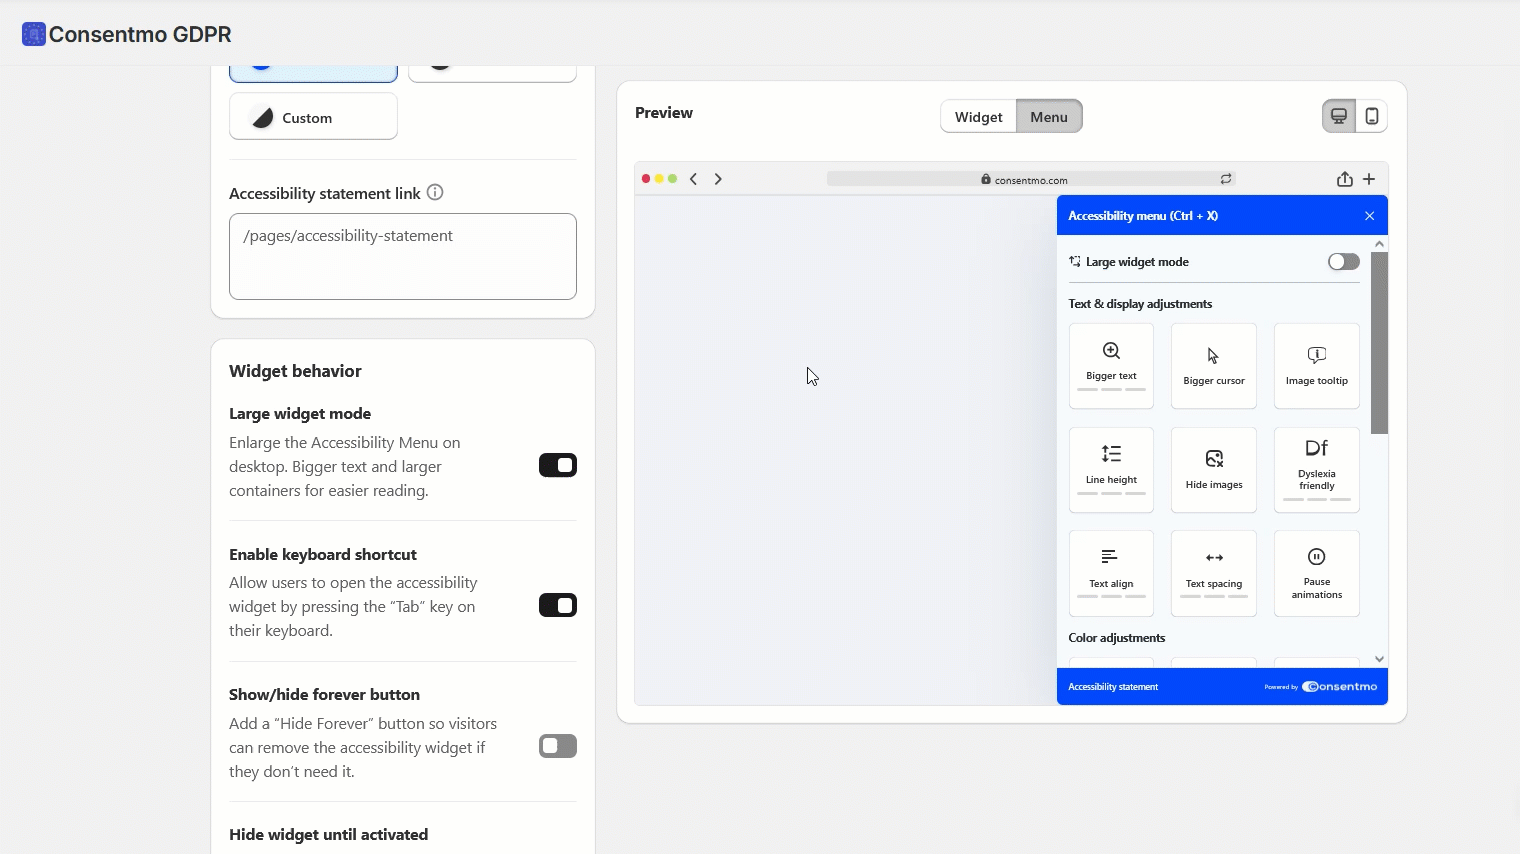1520x854 pixels.
Task: Click the Image tooltip icon
Action: click(1316, 355)
